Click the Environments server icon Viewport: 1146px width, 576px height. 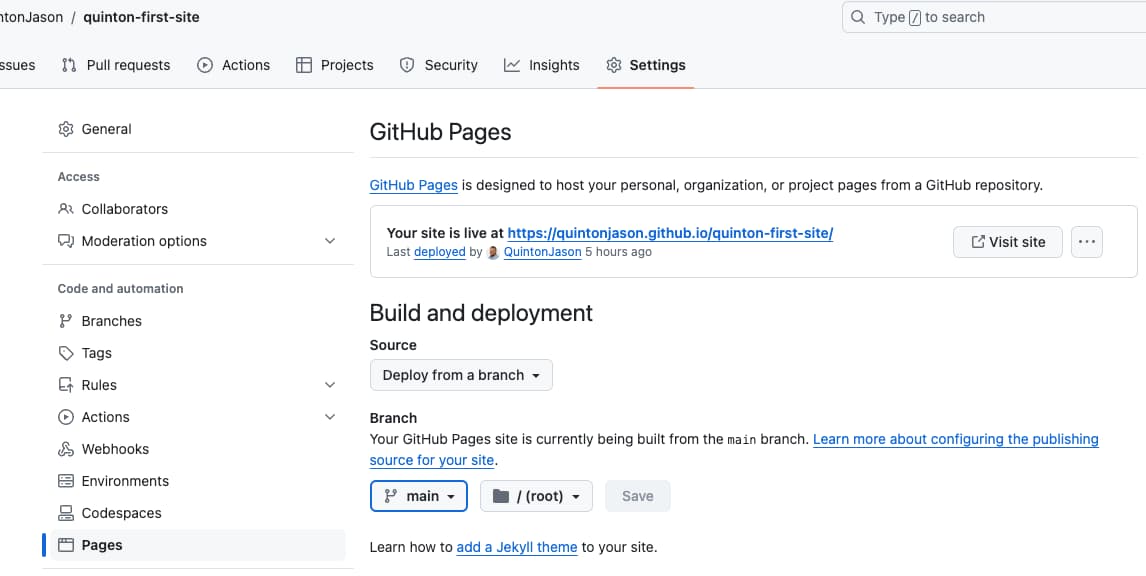66,481
